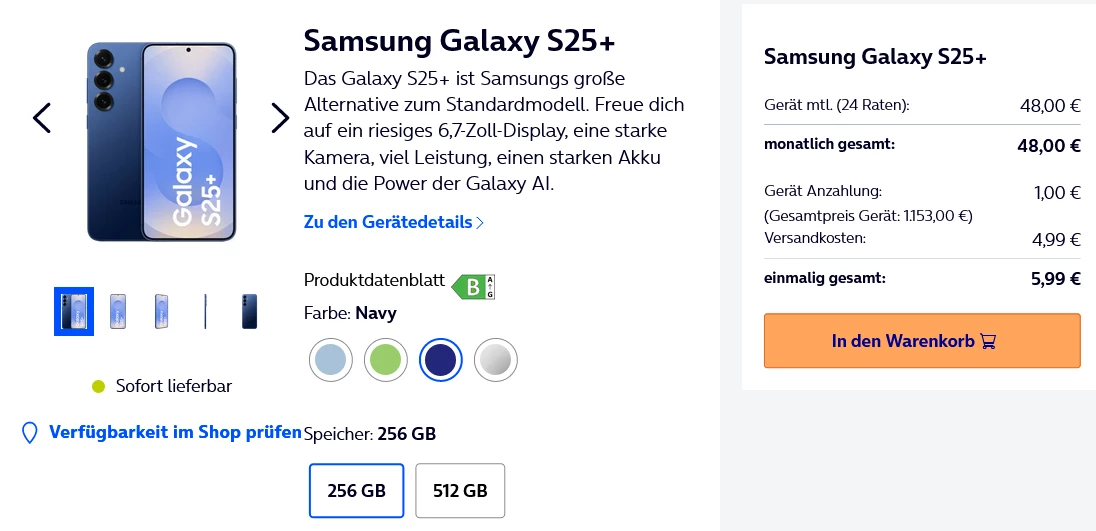Open the 'Zu den Gerätedetails' link
Viewport: 1096px width, 531px height.
click(x=393, y=222)
